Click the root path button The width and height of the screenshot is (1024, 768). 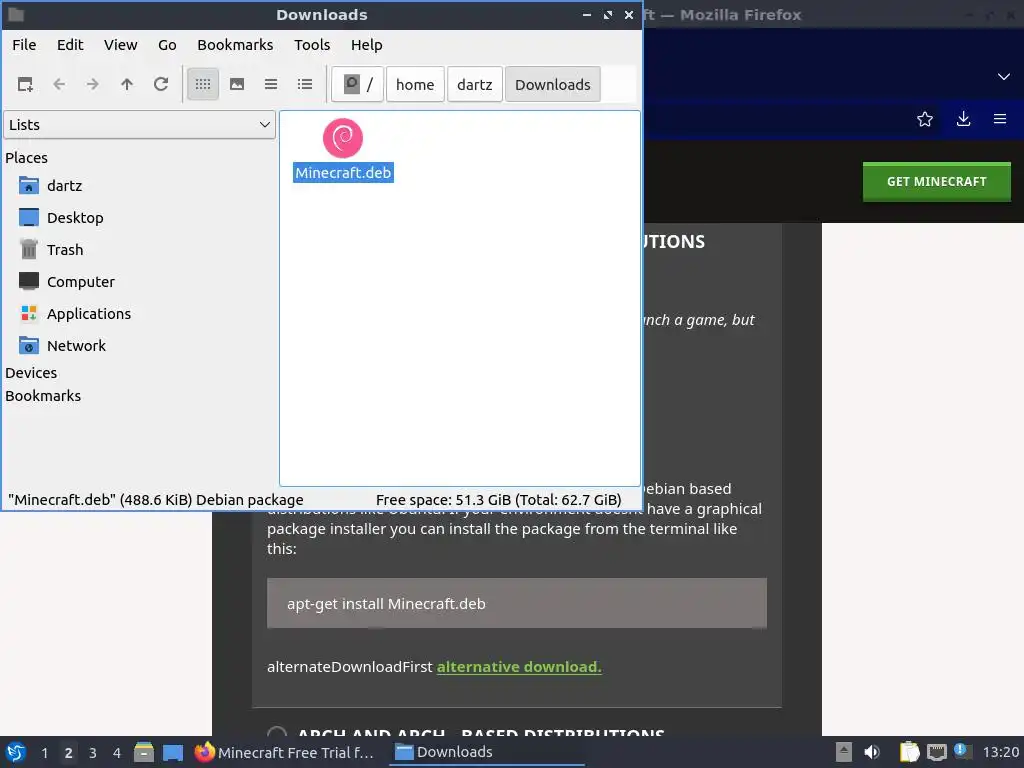click(357, 84)
